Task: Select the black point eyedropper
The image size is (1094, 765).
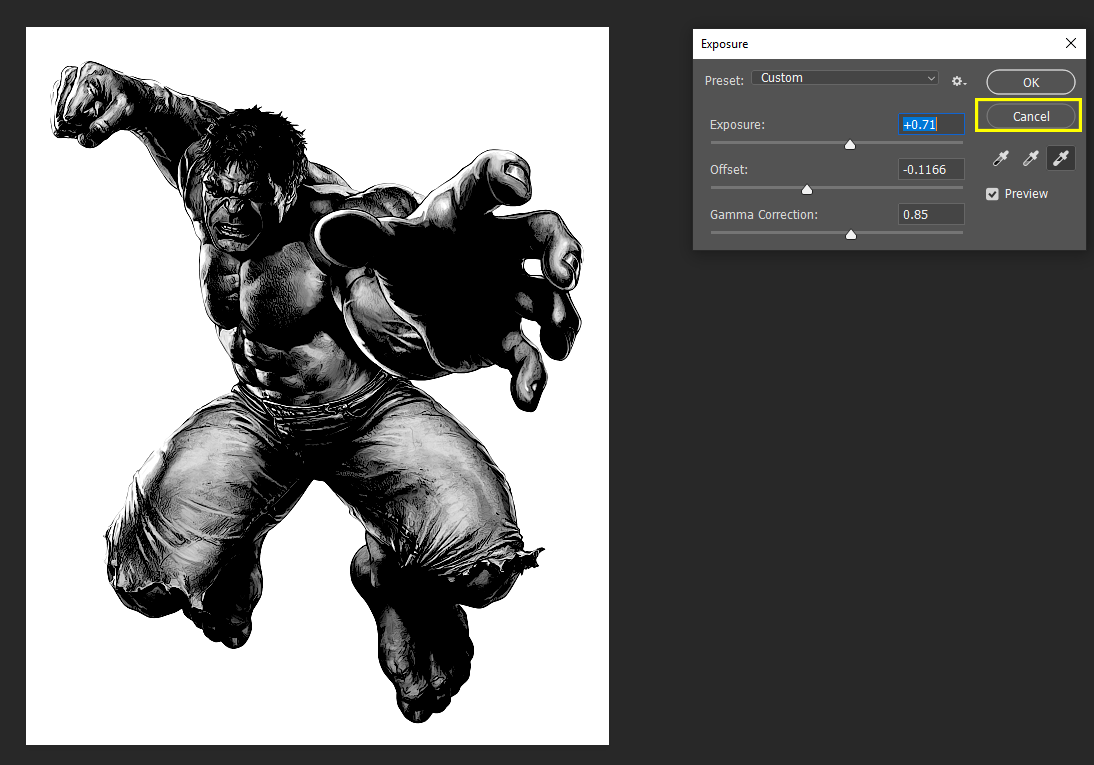Action: [x=1001, y=158]
